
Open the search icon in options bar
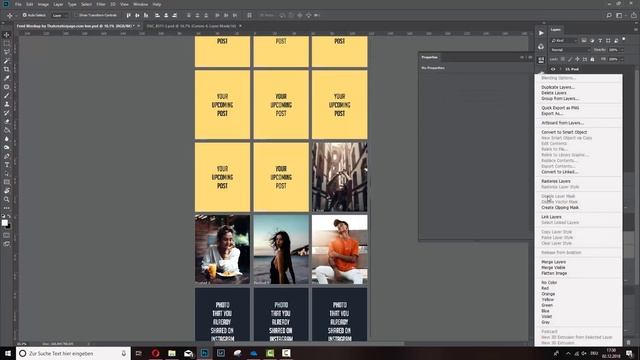coord(609,16)
